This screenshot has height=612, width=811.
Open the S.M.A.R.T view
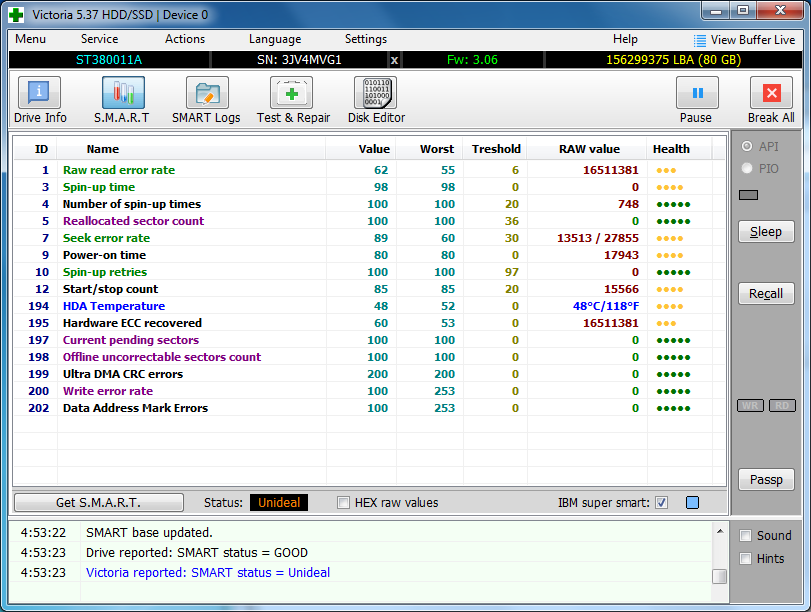tap(123, 100)
